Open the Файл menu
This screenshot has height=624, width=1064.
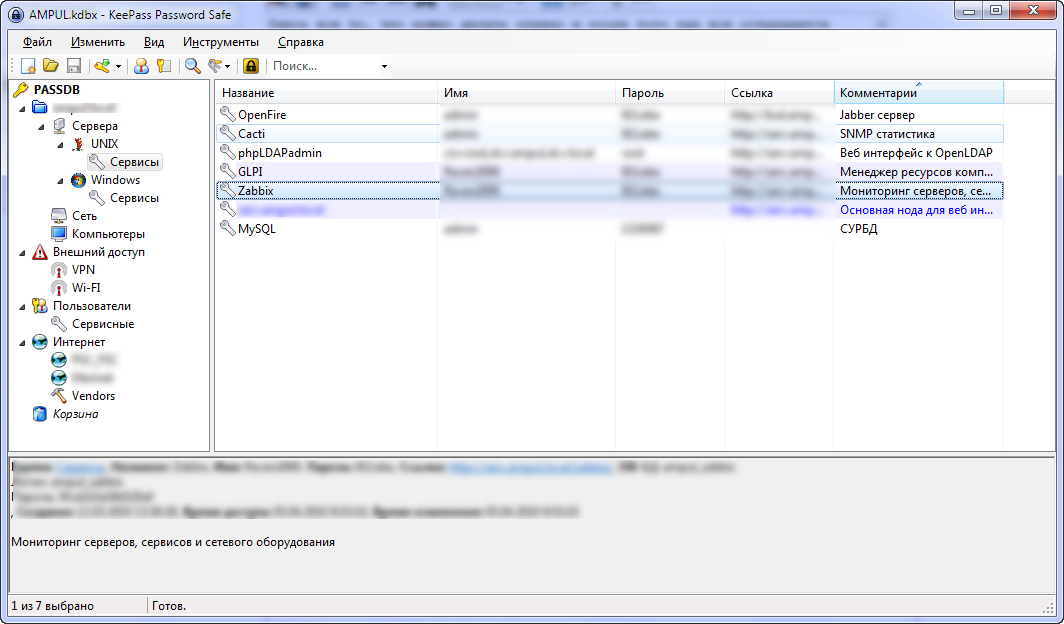click(x=37, y=42)
